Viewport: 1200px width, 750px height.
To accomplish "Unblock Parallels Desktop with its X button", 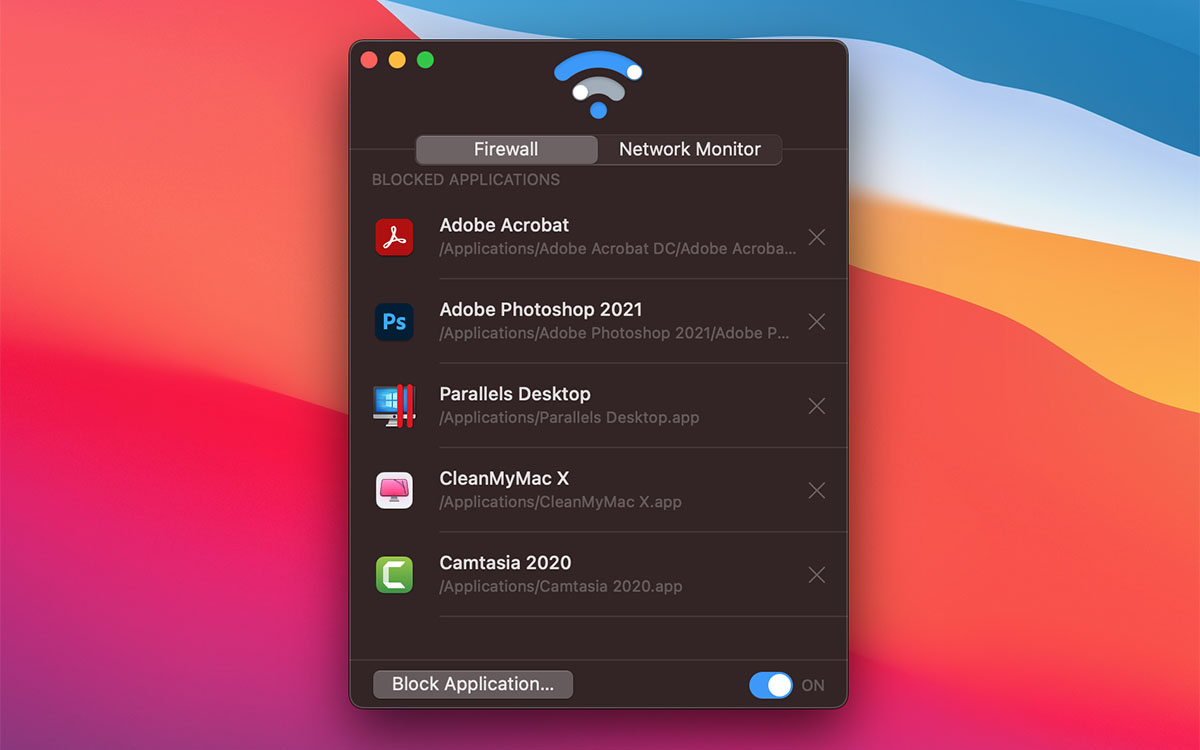I will (817, 406).
